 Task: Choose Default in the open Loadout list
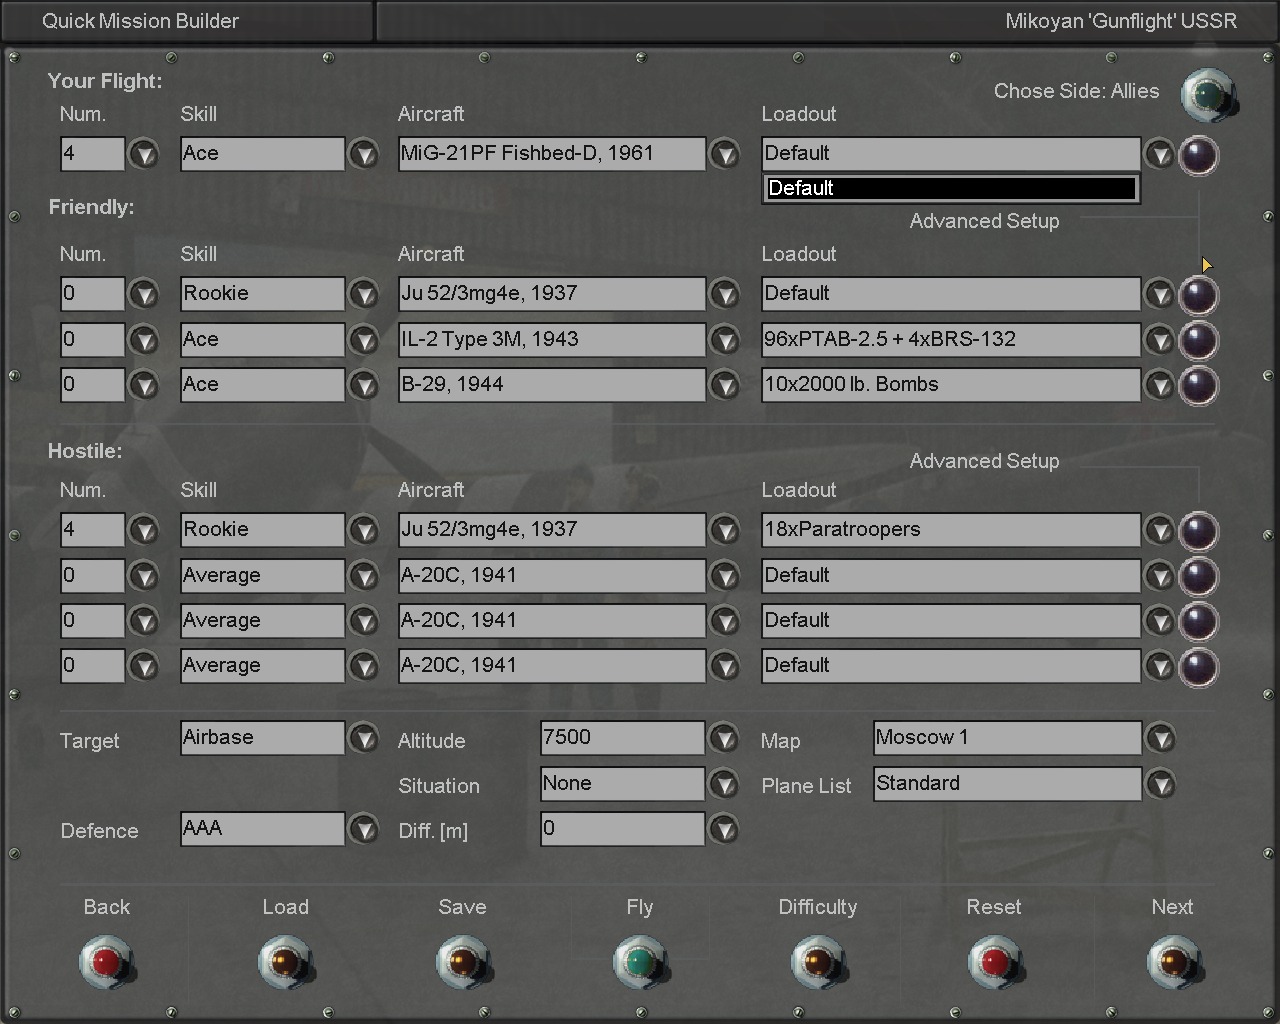click(x=951, y=188)
